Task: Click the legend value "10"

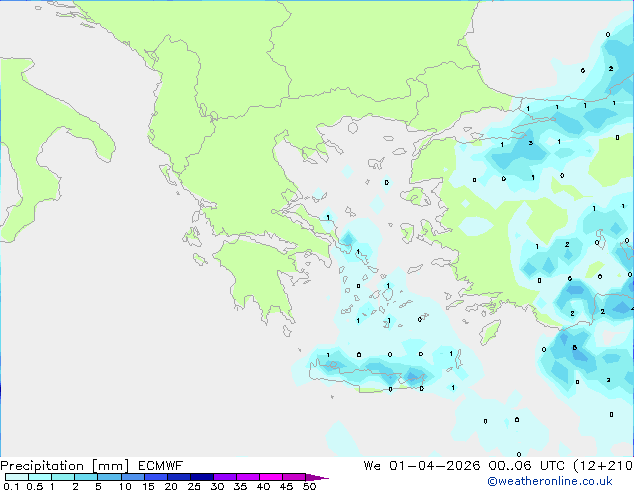Action: (x=125, y=486)
